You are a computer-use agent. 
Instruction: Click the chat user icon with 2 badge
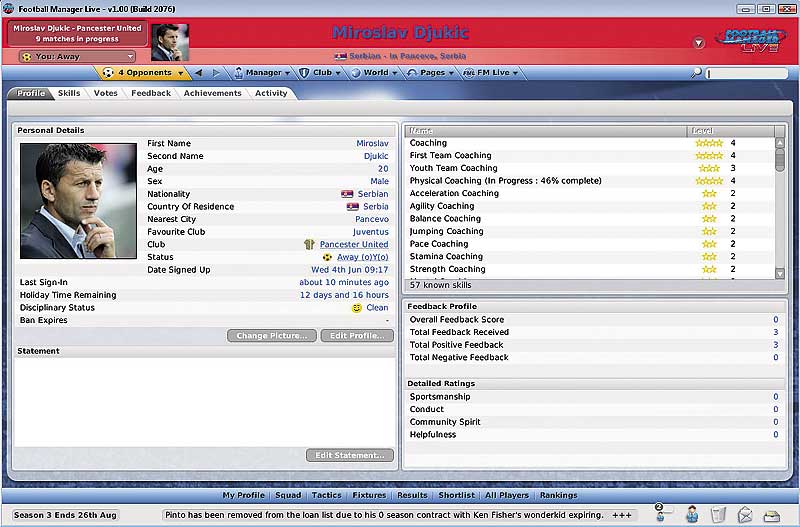(662, 513)
